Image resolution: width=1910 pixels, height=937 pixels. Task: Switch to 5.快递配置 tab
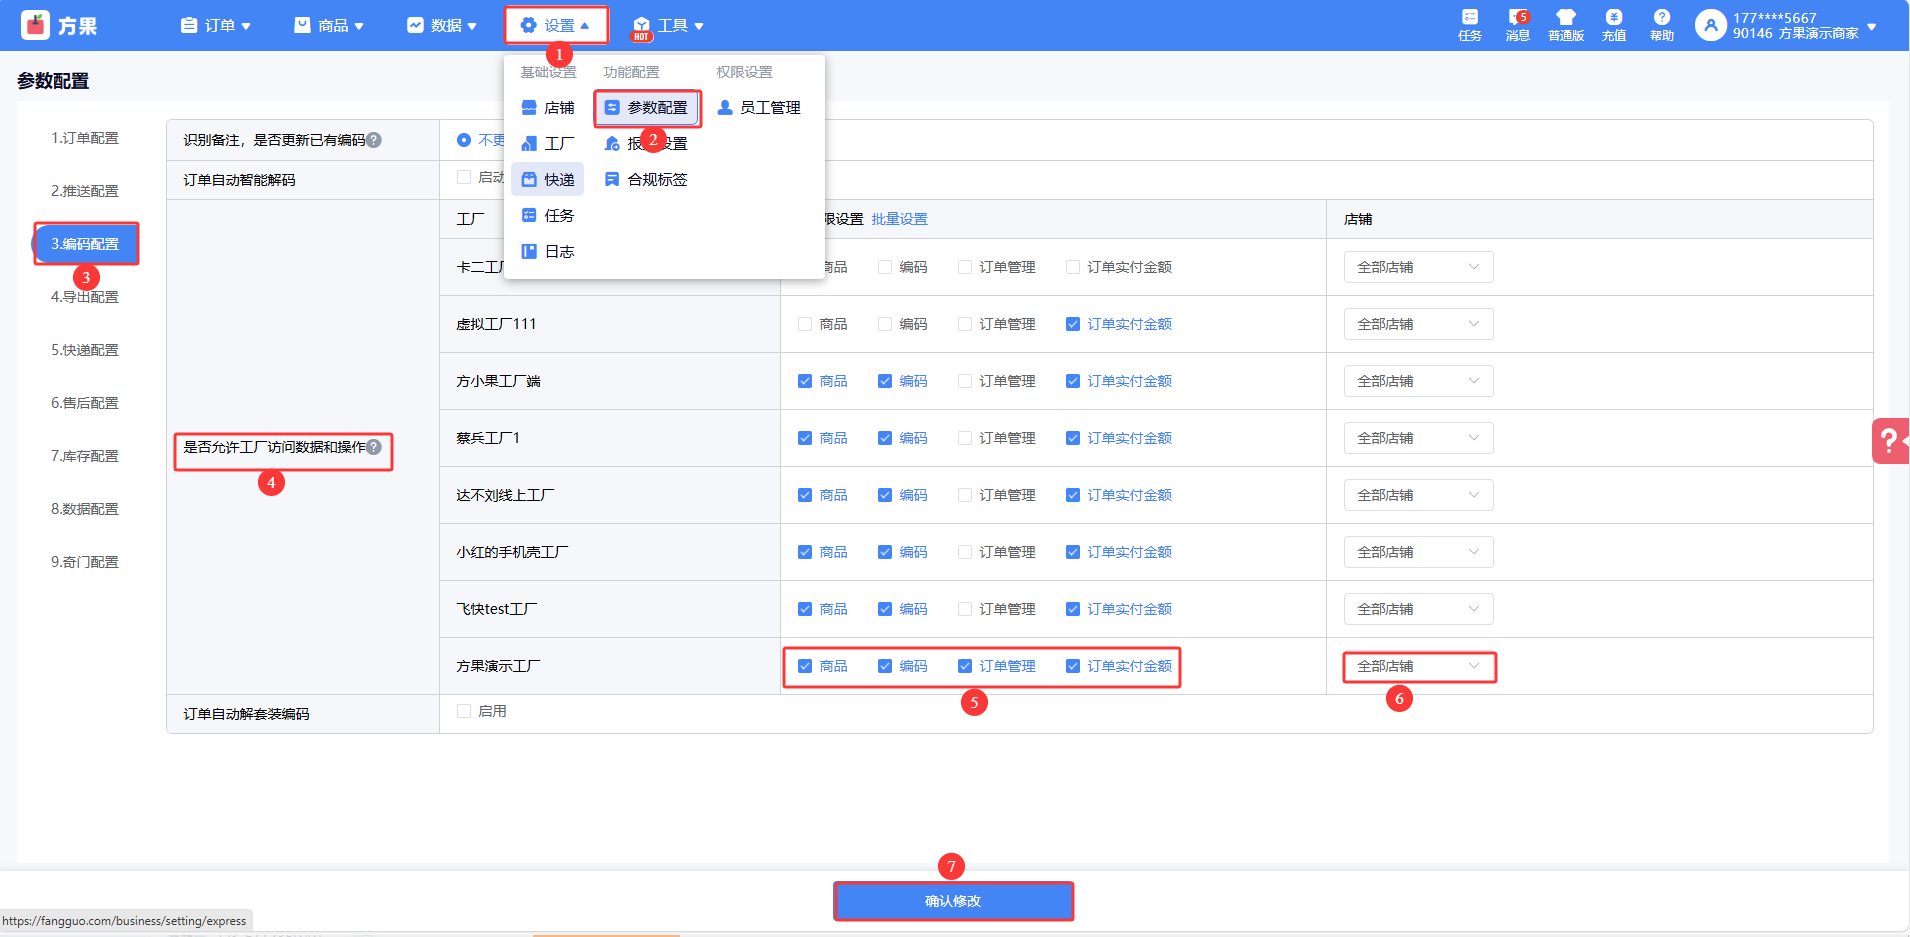pos(85,350)
